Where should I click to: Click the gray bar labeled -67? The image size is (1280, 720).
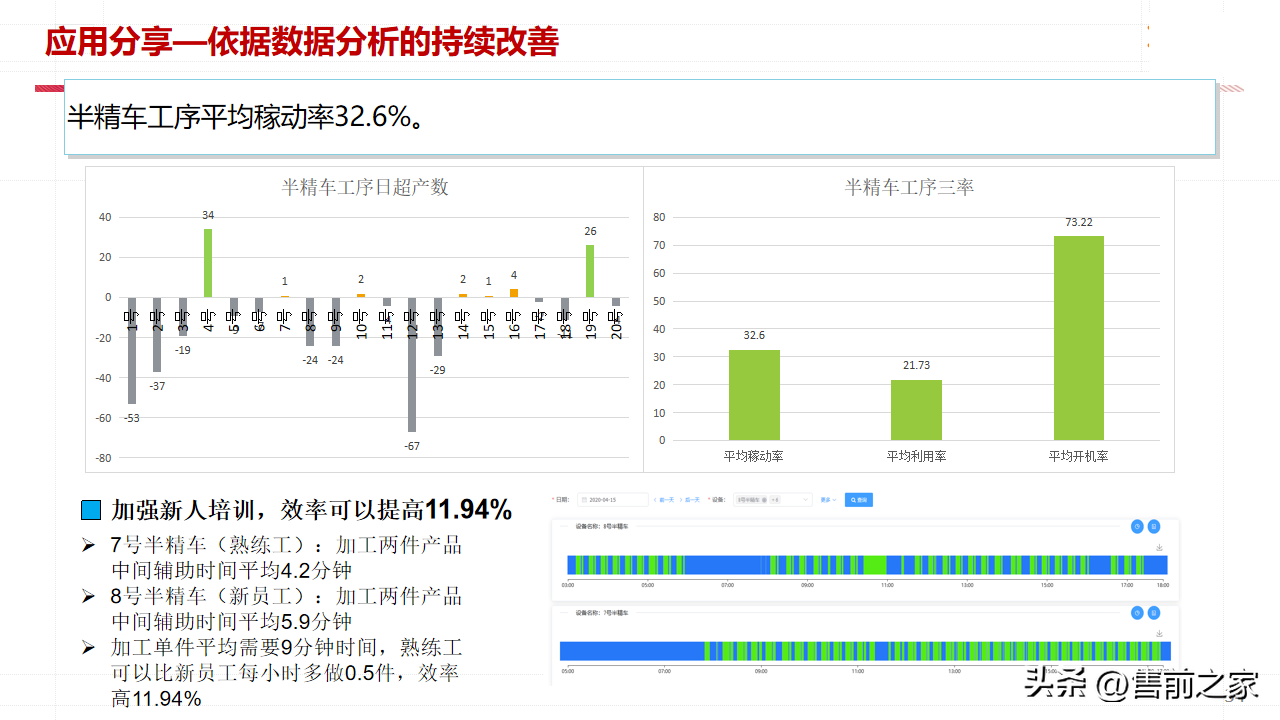[412, 364]
